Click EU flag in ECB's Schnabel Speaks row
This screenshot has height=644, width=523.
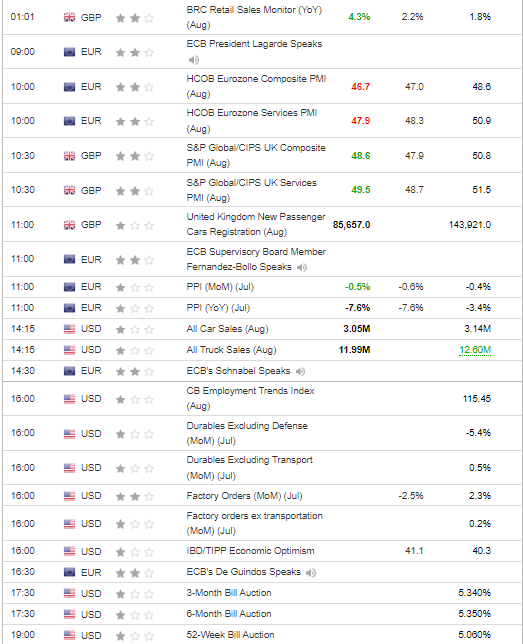(x=69, y=371)
